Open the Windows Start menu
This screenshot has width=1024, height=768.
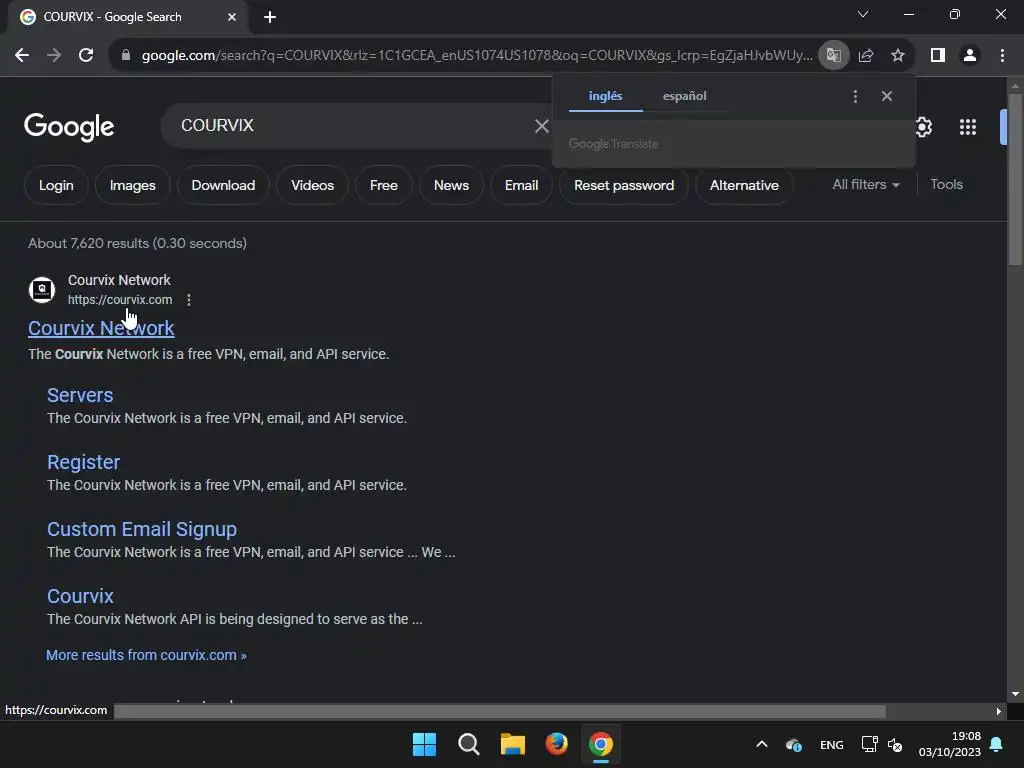(x=424, y=744)
